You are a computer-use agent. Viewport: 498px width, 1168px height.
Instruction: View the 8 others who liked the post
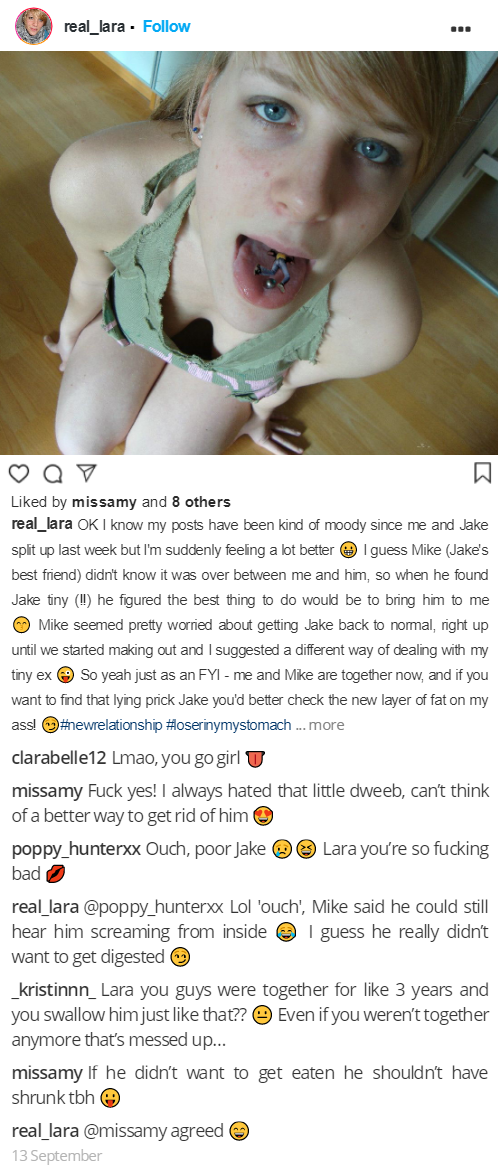200,502
